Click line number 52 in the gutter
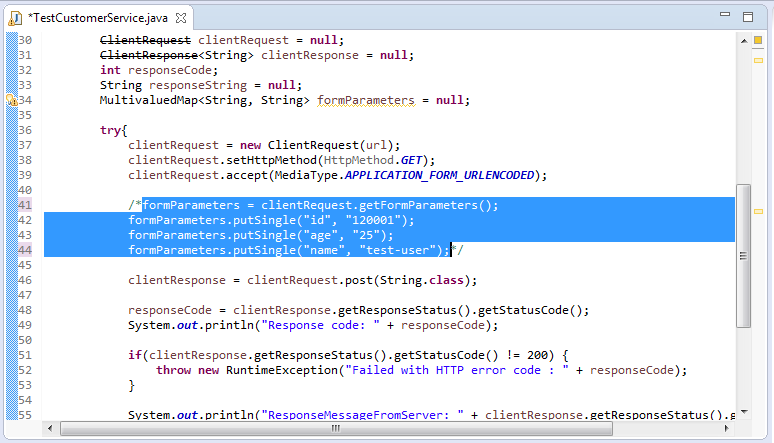This screenshot has height=443, width=774. pos(25,370)
